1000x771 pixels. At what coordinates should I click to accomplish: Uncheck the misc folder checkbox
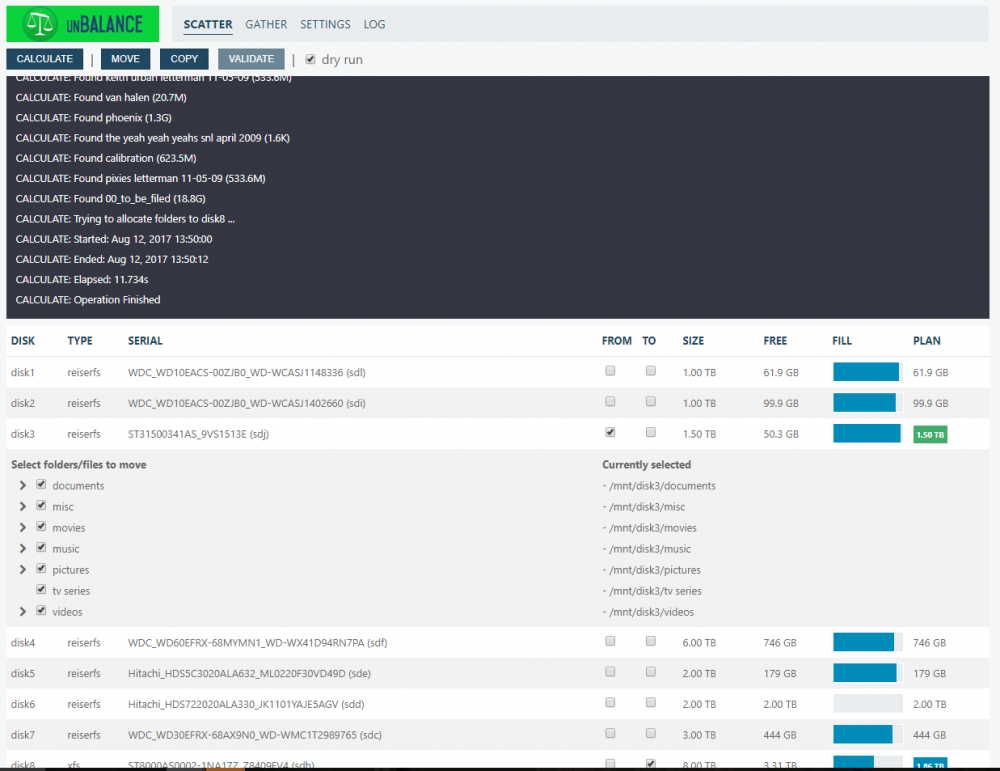coord(41,506)
